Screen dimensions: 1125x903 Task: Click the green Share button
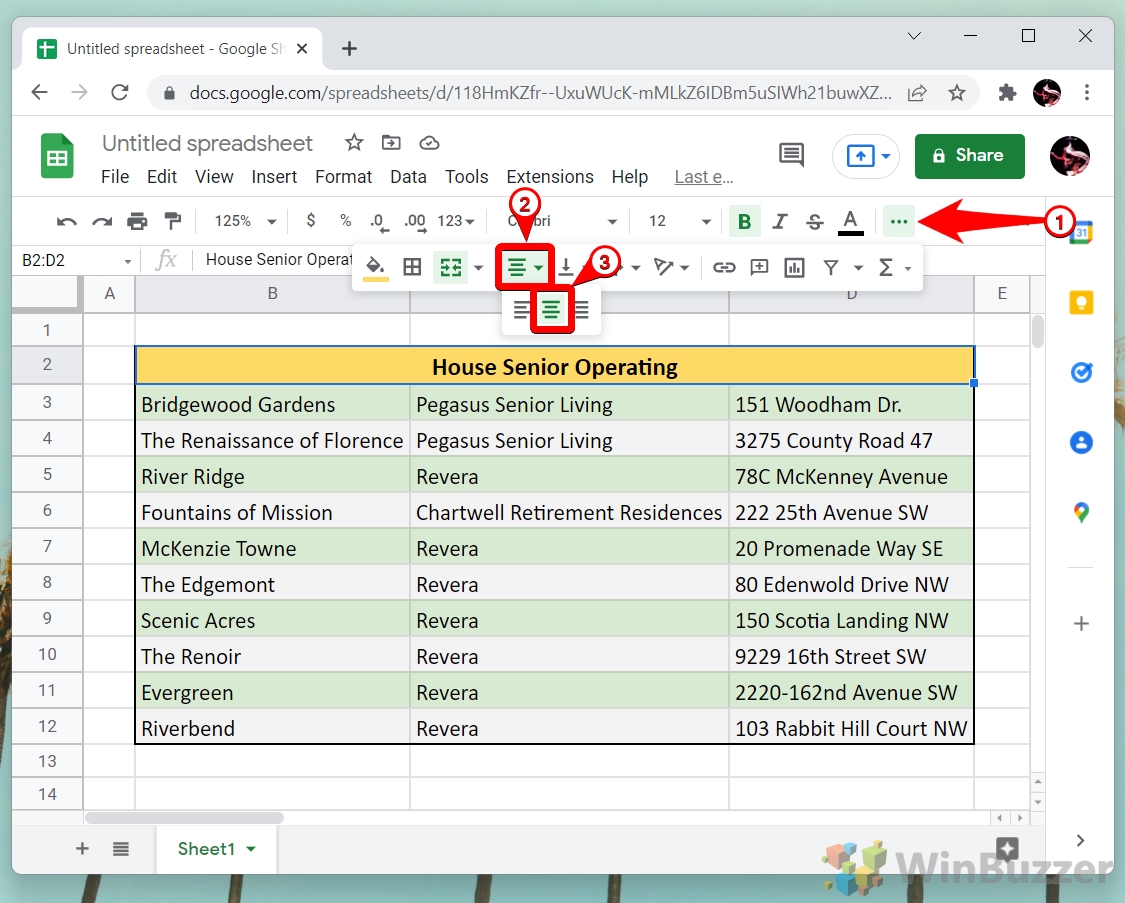pos(969,156)
